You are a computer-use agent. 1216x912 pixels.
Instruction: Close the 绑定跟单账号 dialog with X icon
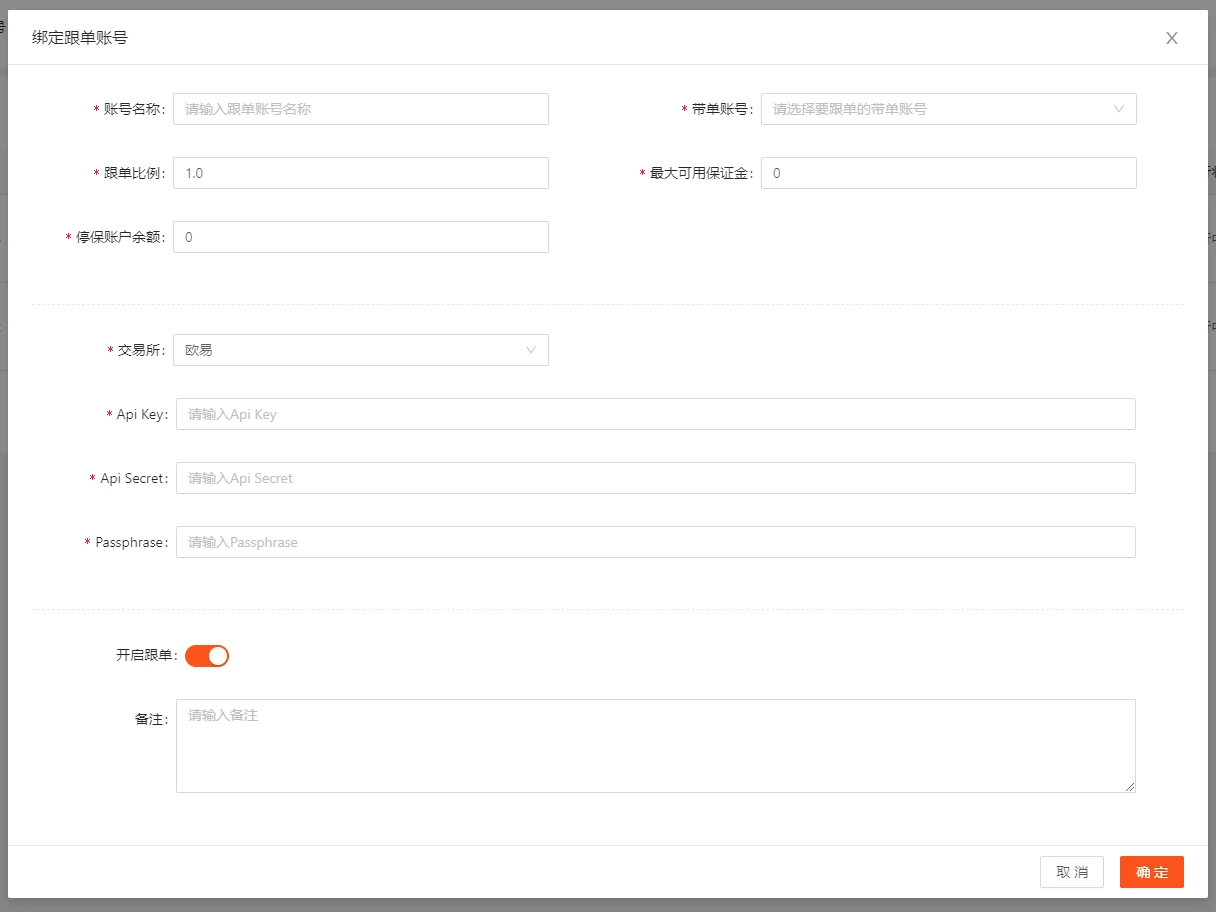pos(1172,38)
